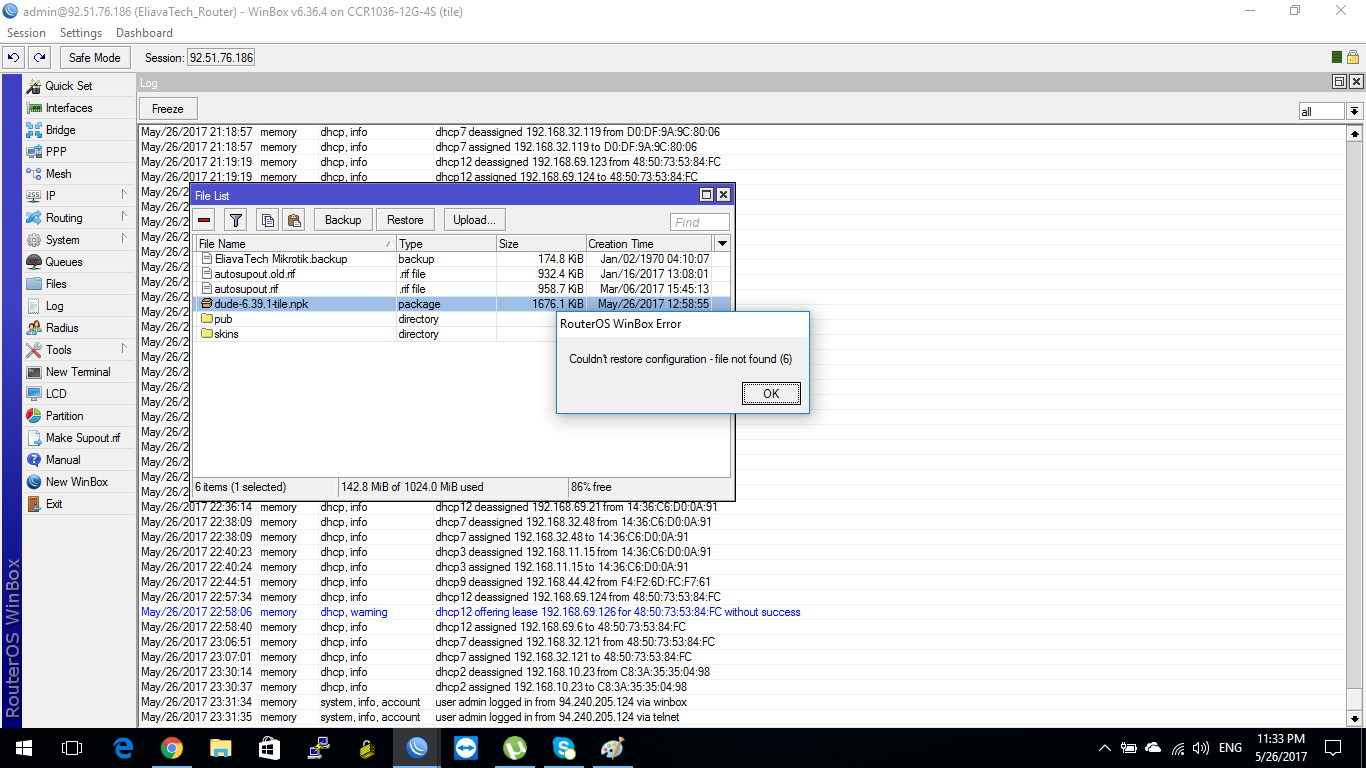Open the PPP section
This screenshot has height=768, width=1366.
[x=56, y=152]
